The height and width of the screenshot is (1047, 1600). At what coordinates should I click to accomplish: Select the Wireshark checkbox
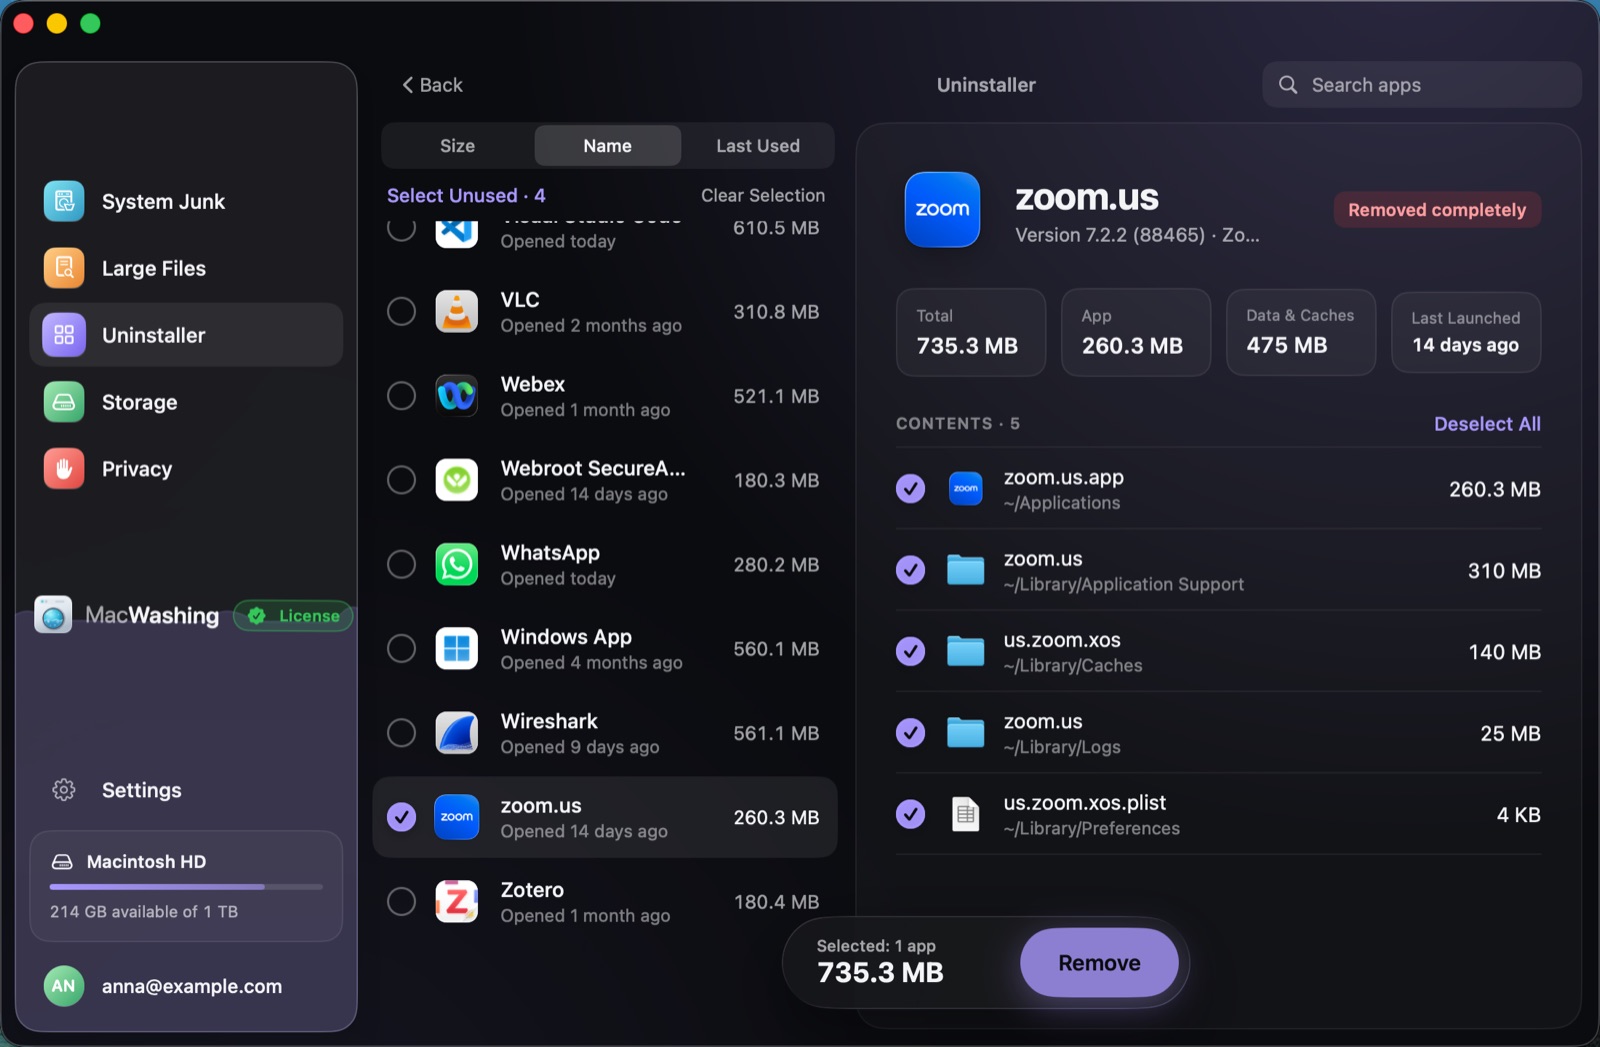coord(402,733)
